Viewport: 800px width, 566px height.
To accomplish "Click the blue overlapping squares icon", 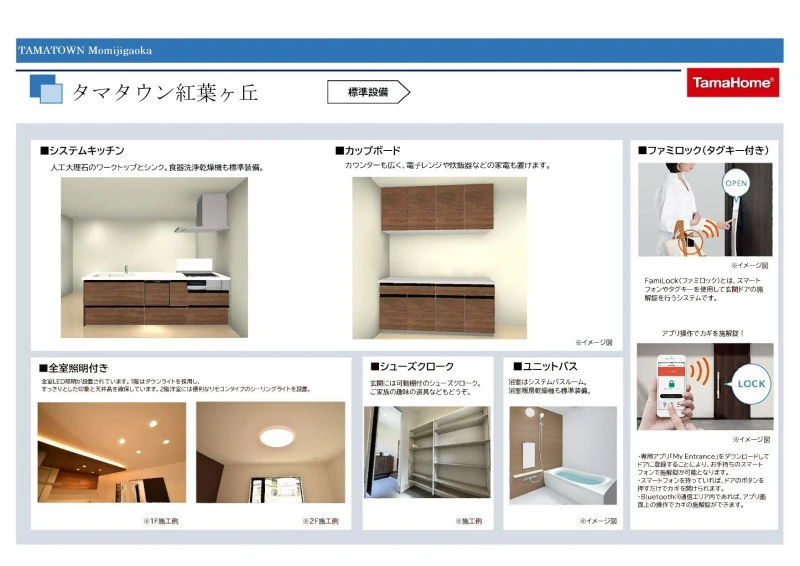I will tap(47, 89).
